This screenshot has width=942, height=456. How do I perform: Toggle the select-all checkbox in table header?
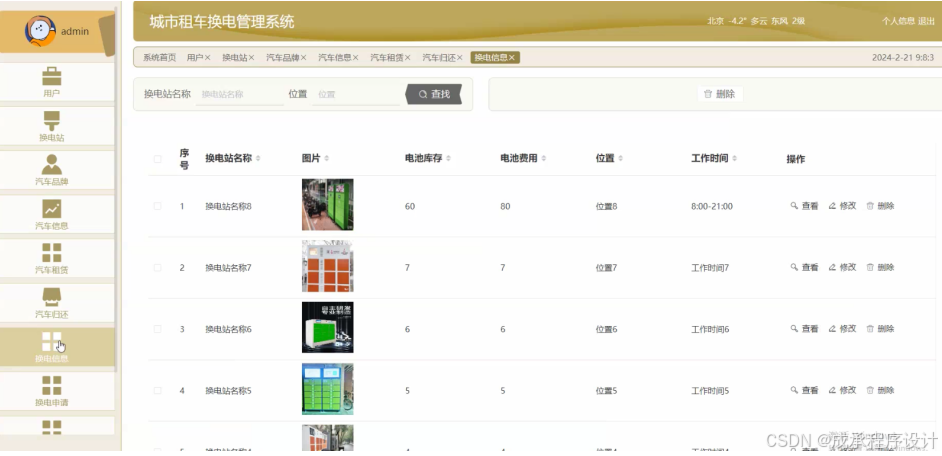pyautogui.click(x=157, y=159)
